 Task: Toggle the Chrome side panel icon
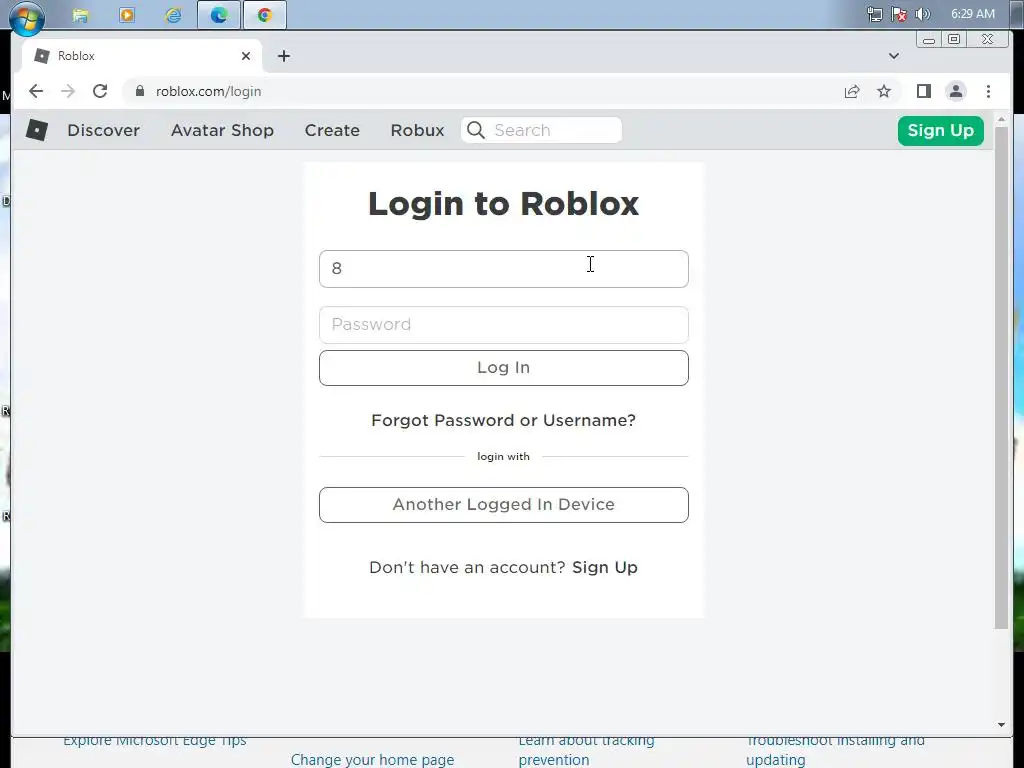923,91
